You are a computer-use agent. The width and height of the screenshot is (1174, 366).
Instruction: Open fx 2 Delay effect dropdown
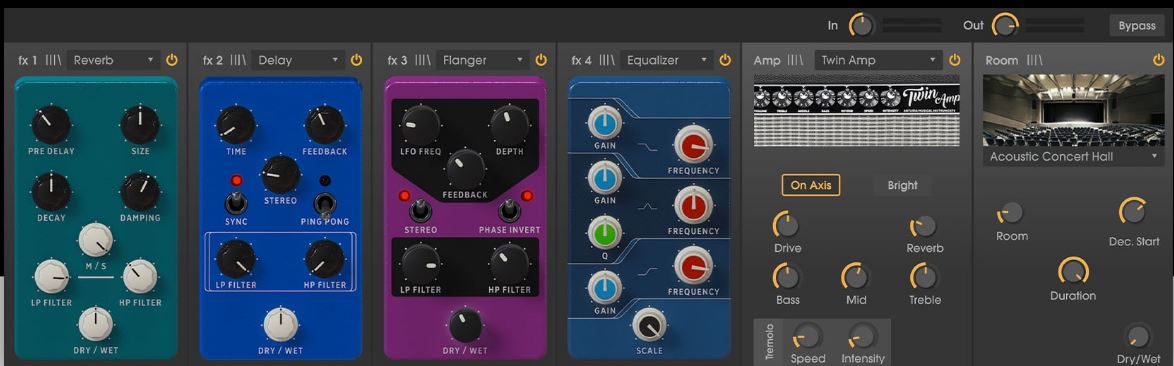pos(298,60)
